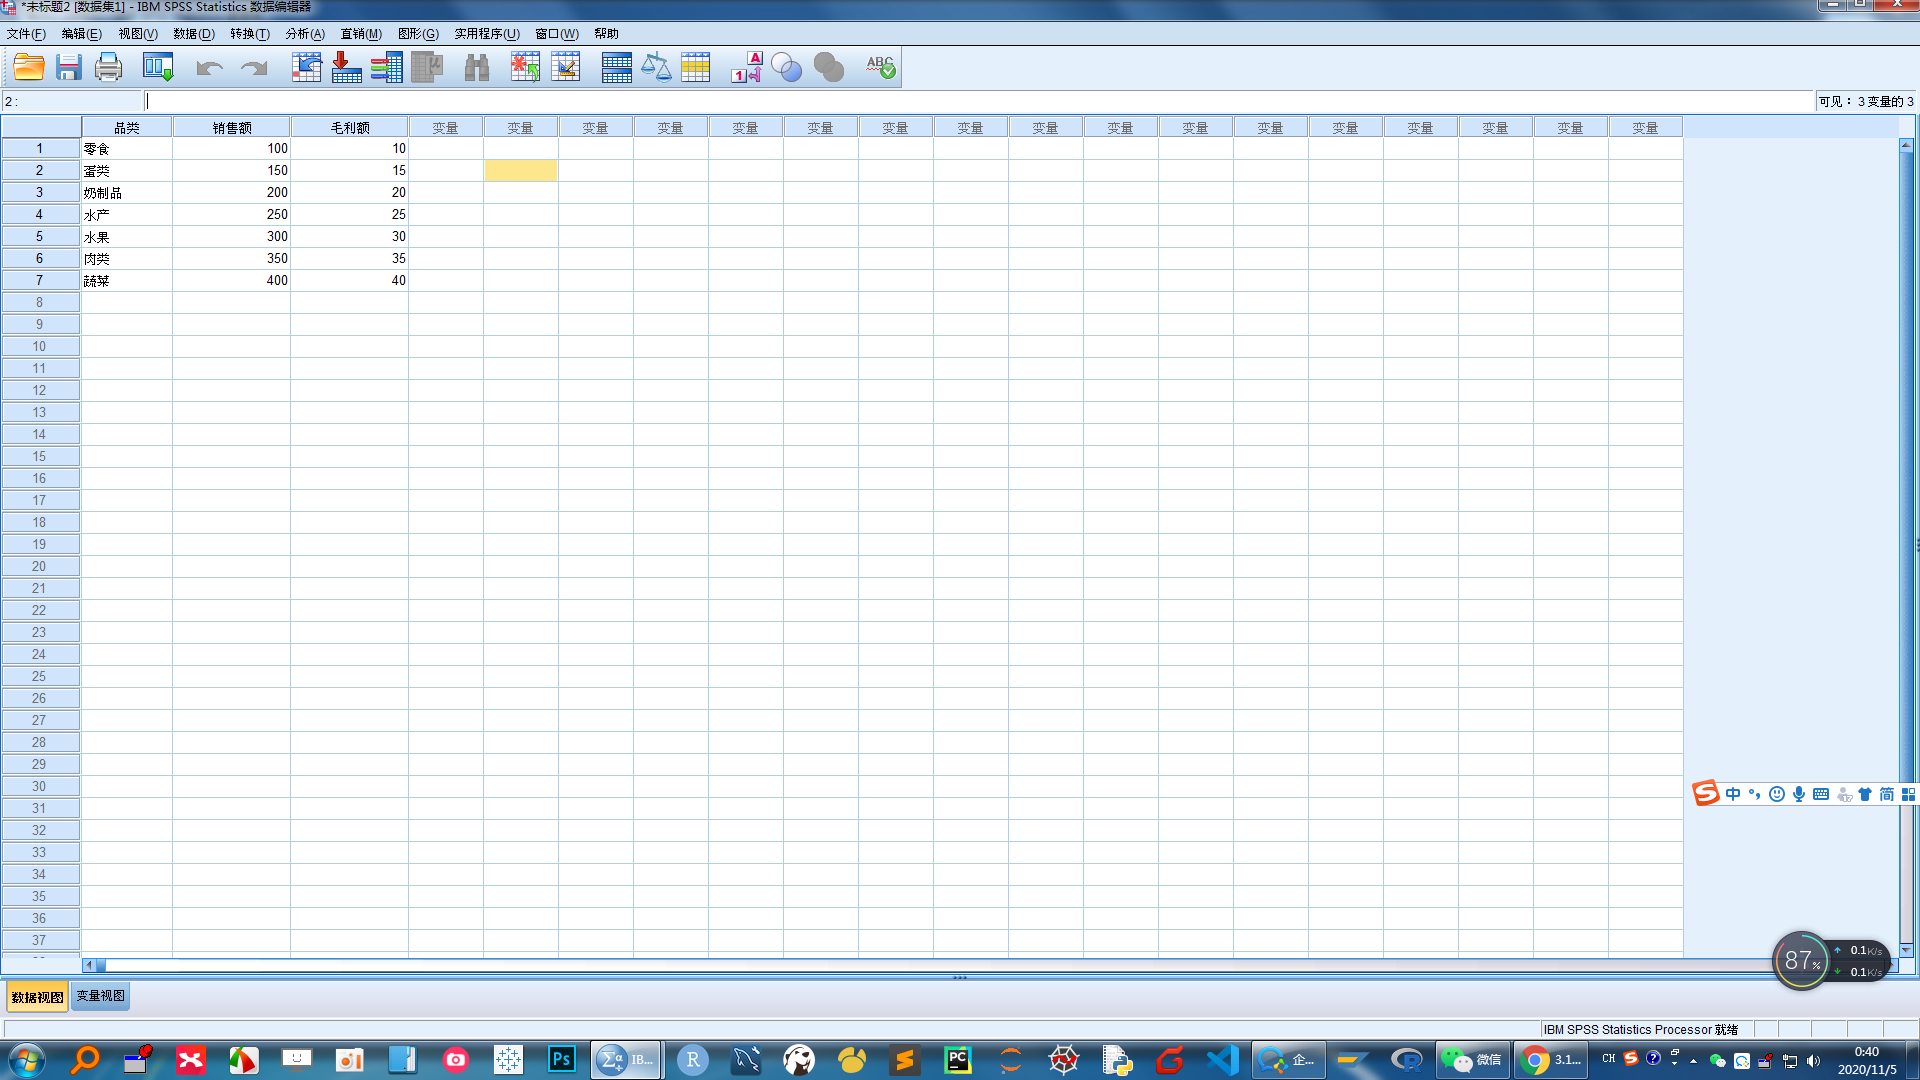Open the Windows Start button
This screenshot has height=1080, width=1920.
pos(27,1060)
